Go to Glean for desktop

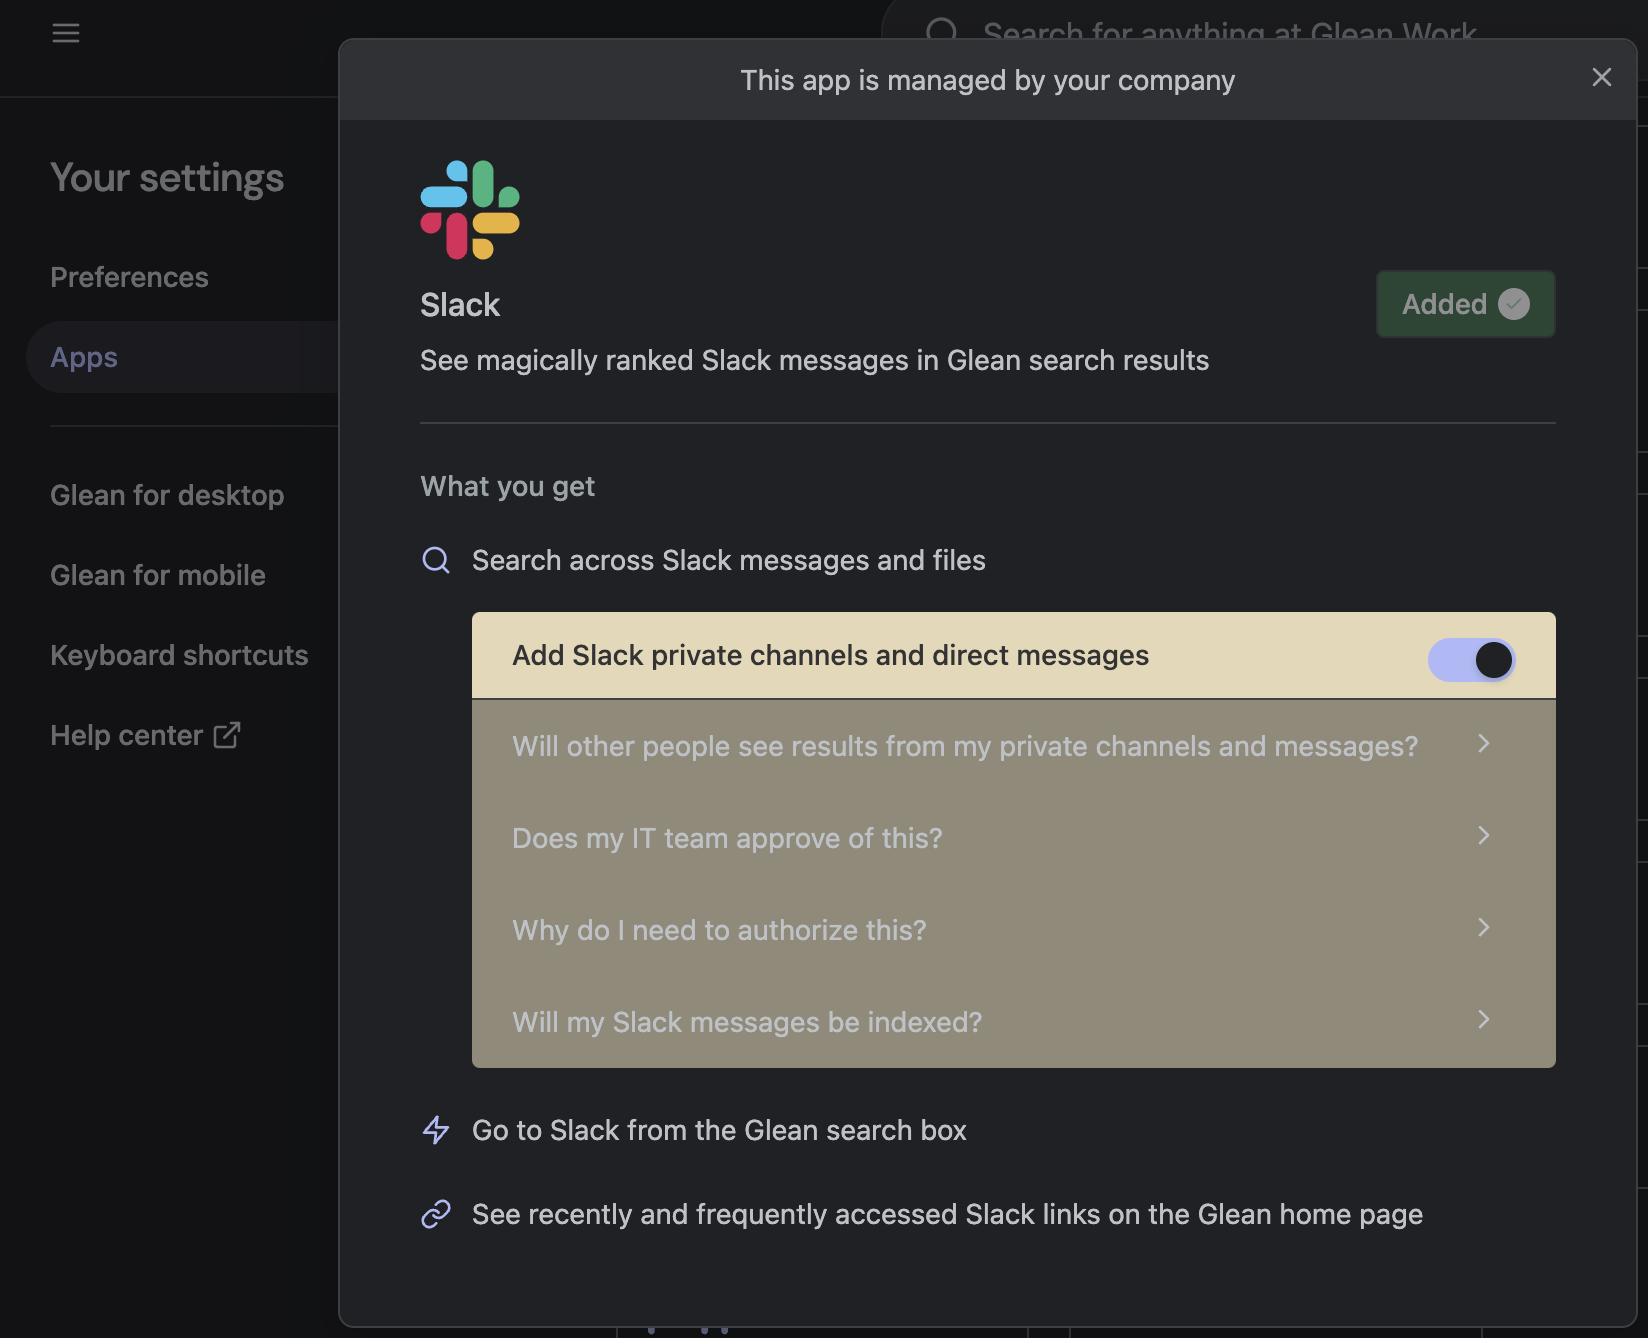167,495
